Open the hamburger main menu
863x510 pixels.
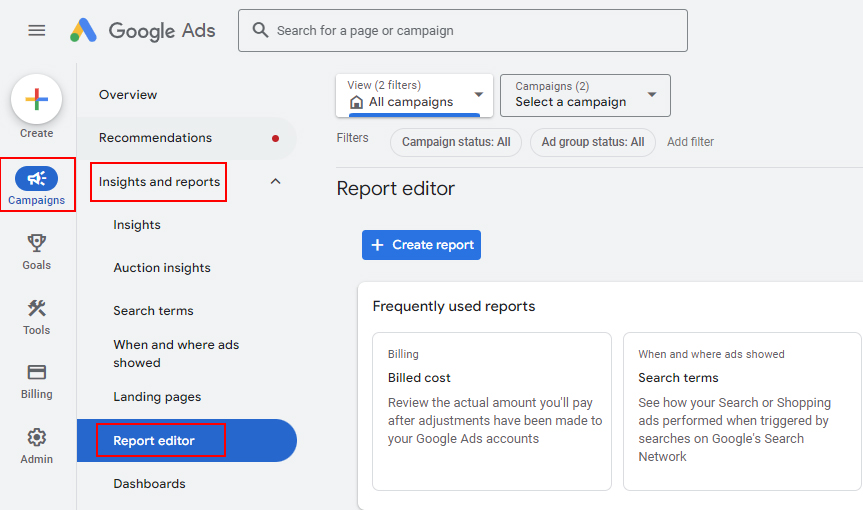[x=36, y=30]
